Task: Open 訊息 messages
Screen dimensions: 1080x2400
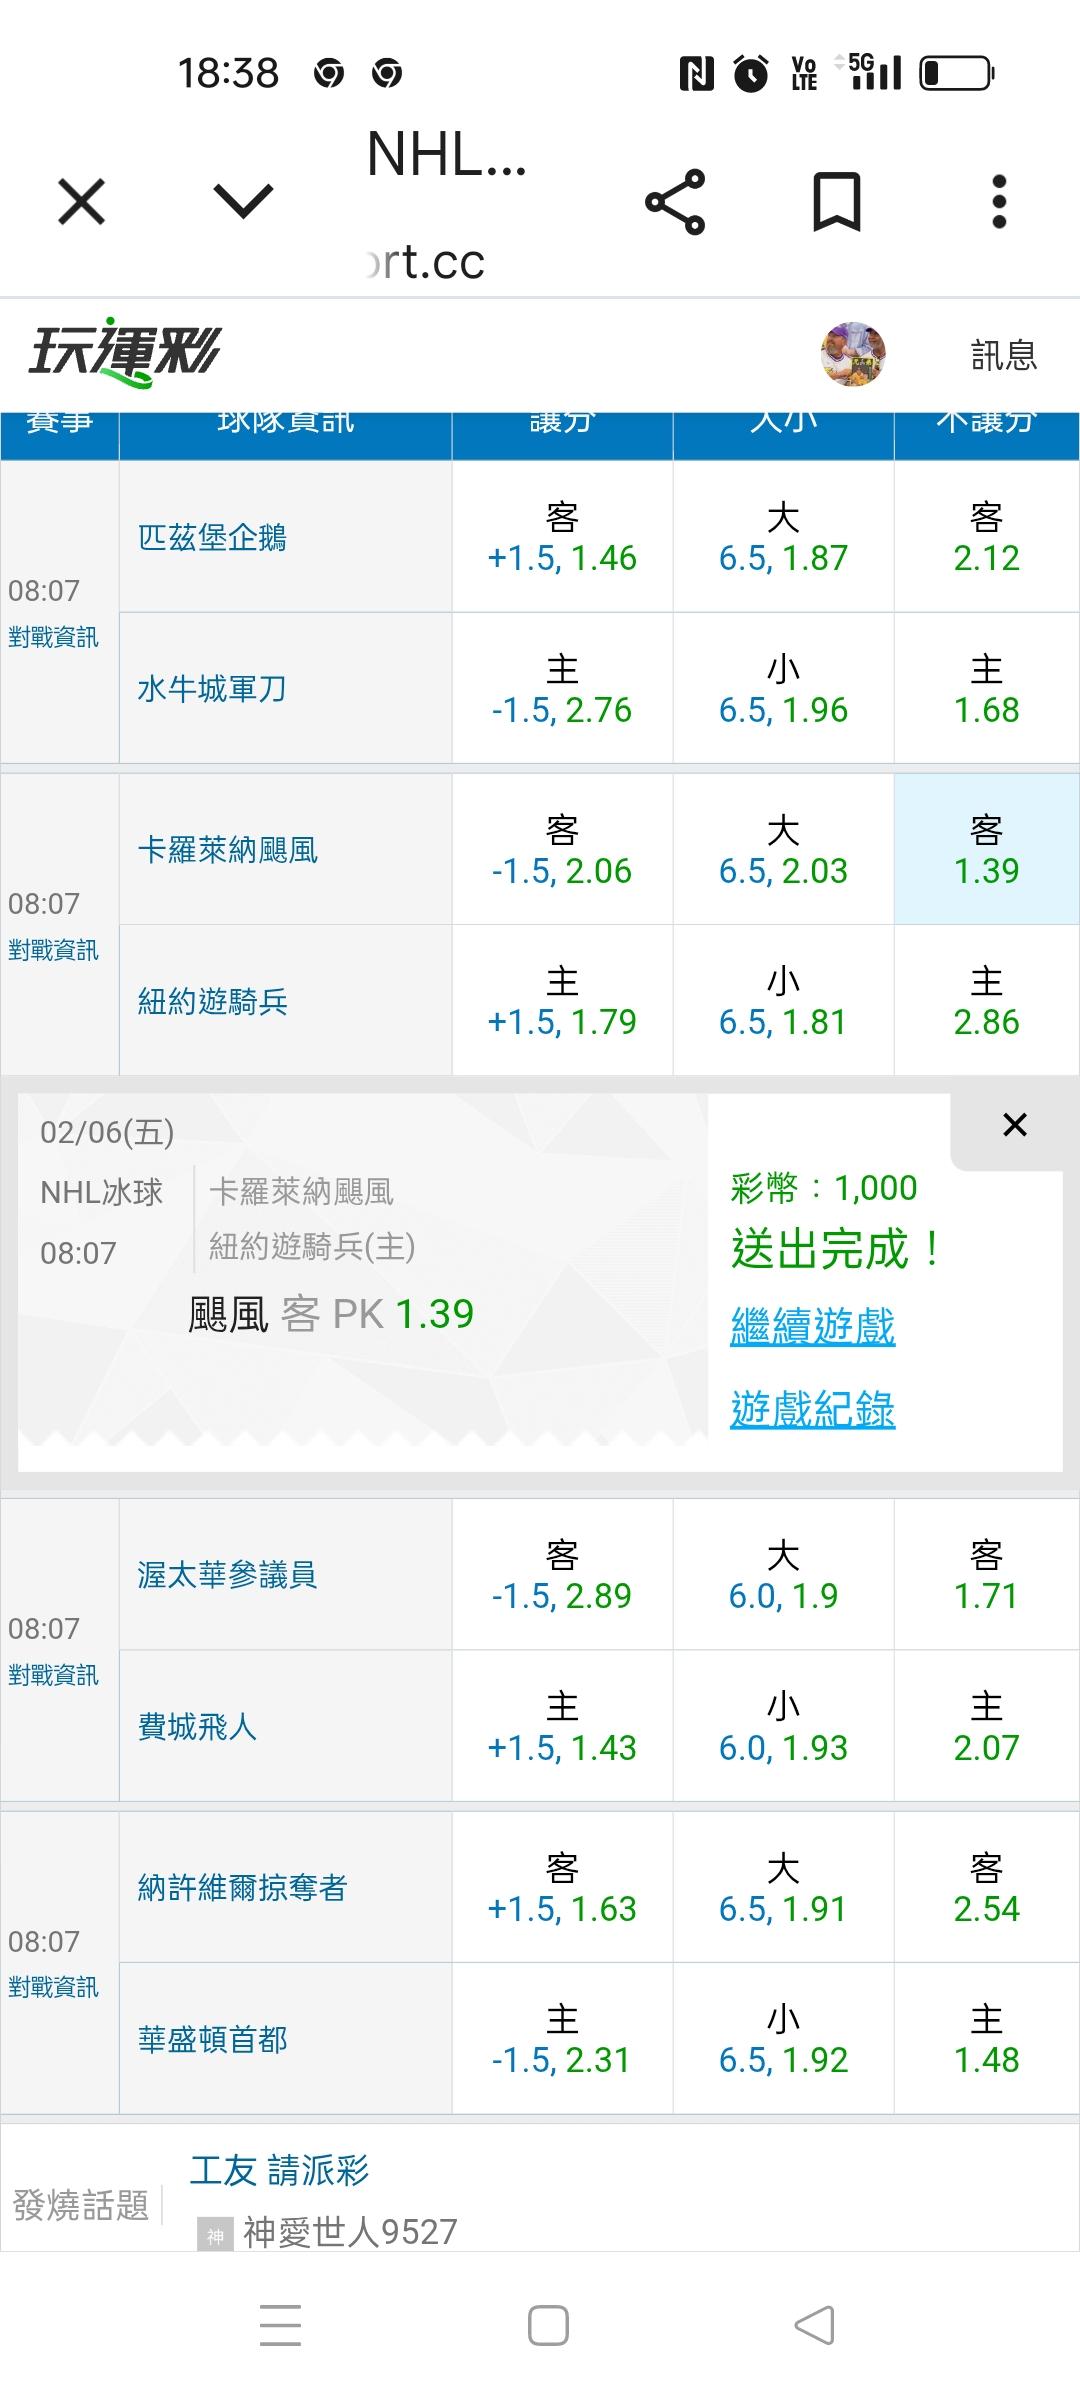Action: [1004, 355]
